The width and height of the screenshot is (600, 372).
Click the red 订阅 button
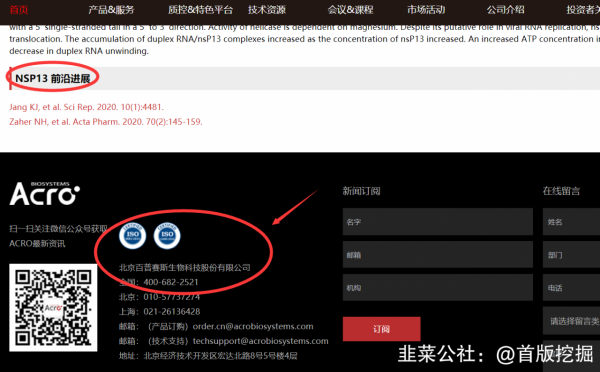click(x=382, y=329)
